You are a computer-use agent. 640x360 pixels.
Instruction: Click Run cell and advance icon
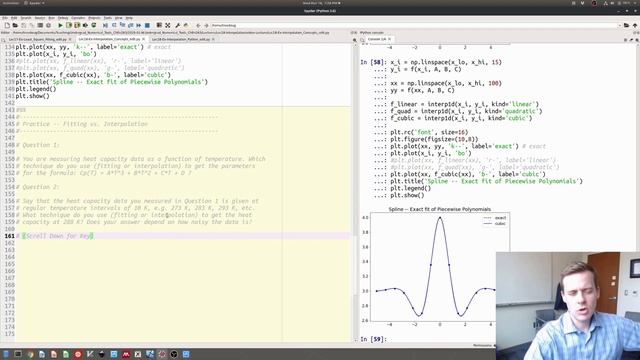77,25
